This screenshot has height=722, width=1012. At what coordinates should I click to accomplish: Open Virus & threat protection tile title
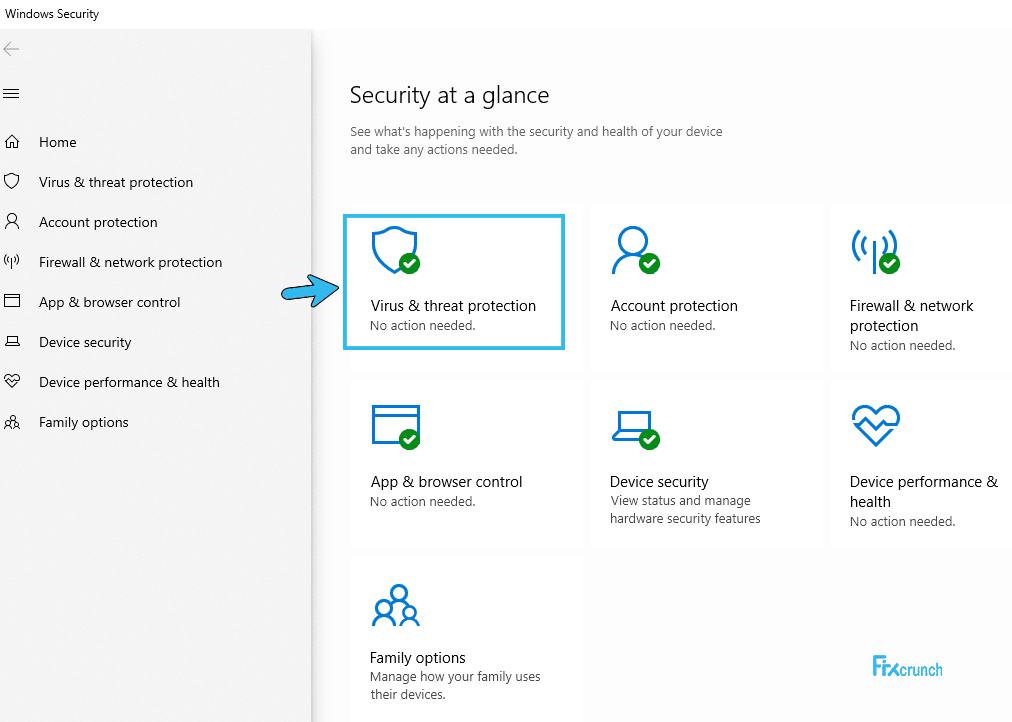(453, 306)
